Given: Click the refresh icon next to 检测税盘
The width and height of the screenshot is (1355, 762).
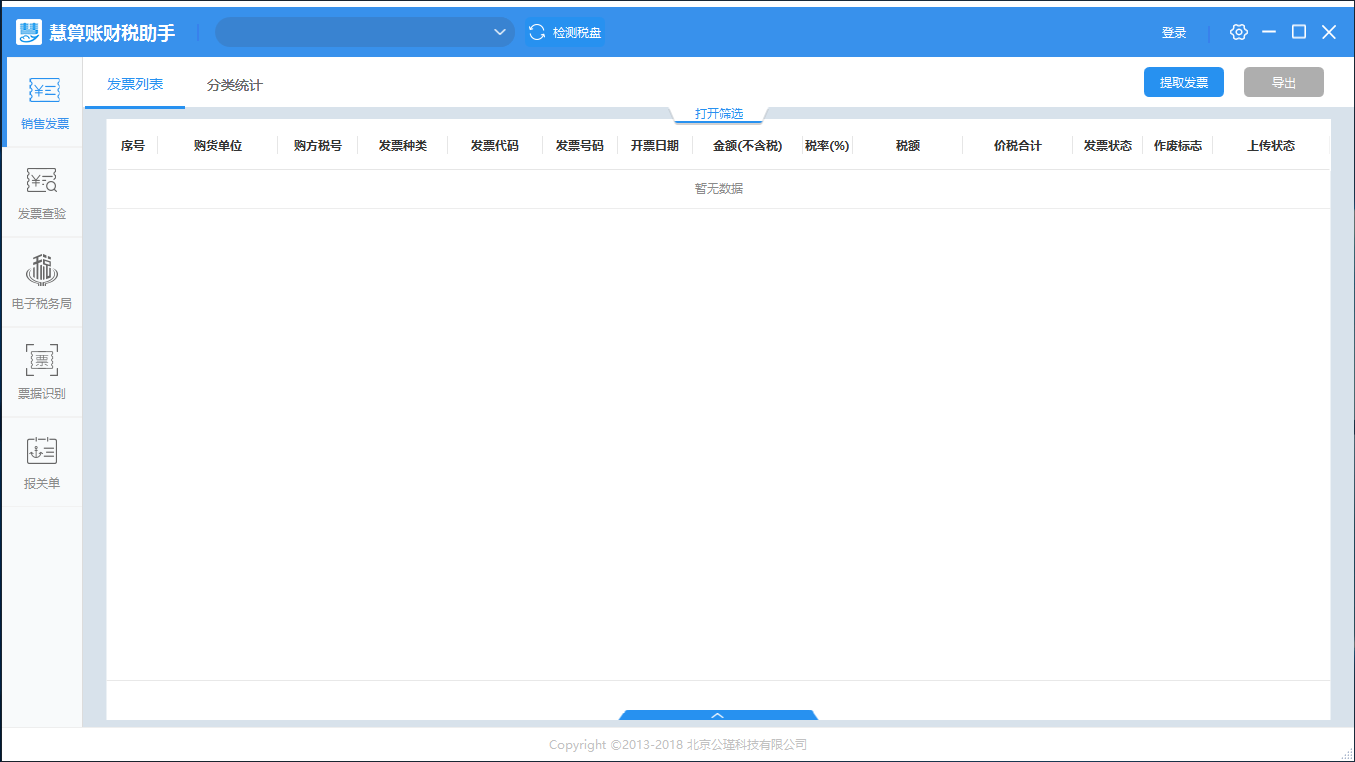Looking at the screenshot, I should click(x=536, y=31).
